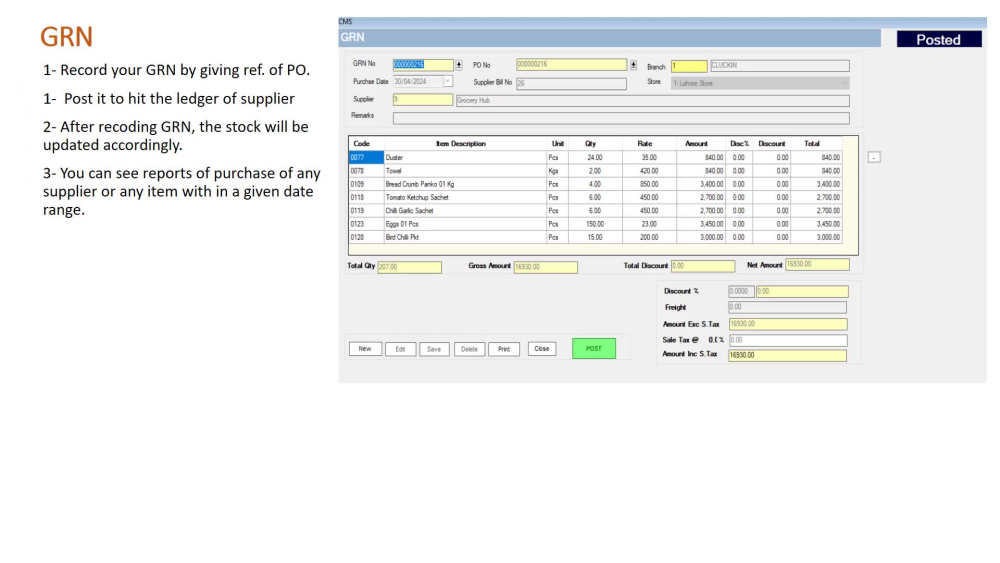Click the Close button

pyautogui.click(x=541, y=349)
